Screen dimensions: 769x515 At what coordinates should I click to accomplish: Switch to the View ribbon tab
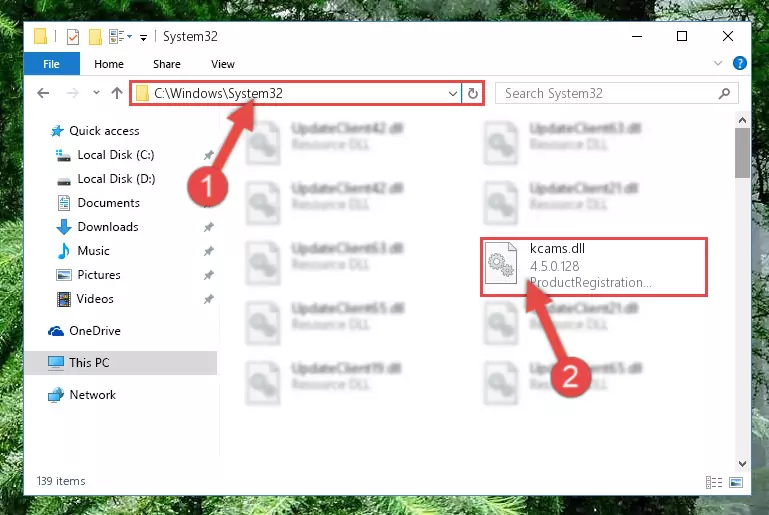coord(223,64)
